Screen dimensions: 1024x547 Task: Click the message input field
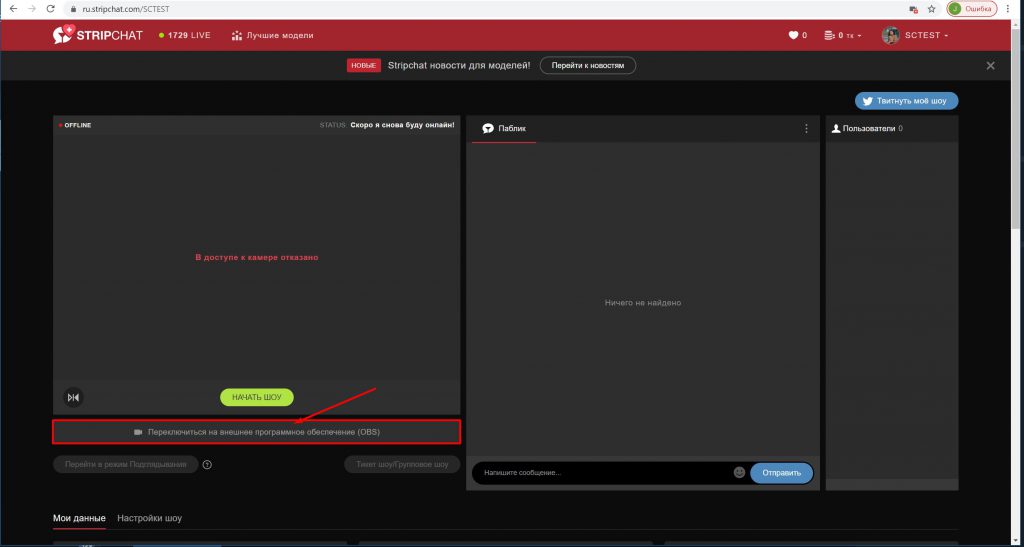click(604, 473)
